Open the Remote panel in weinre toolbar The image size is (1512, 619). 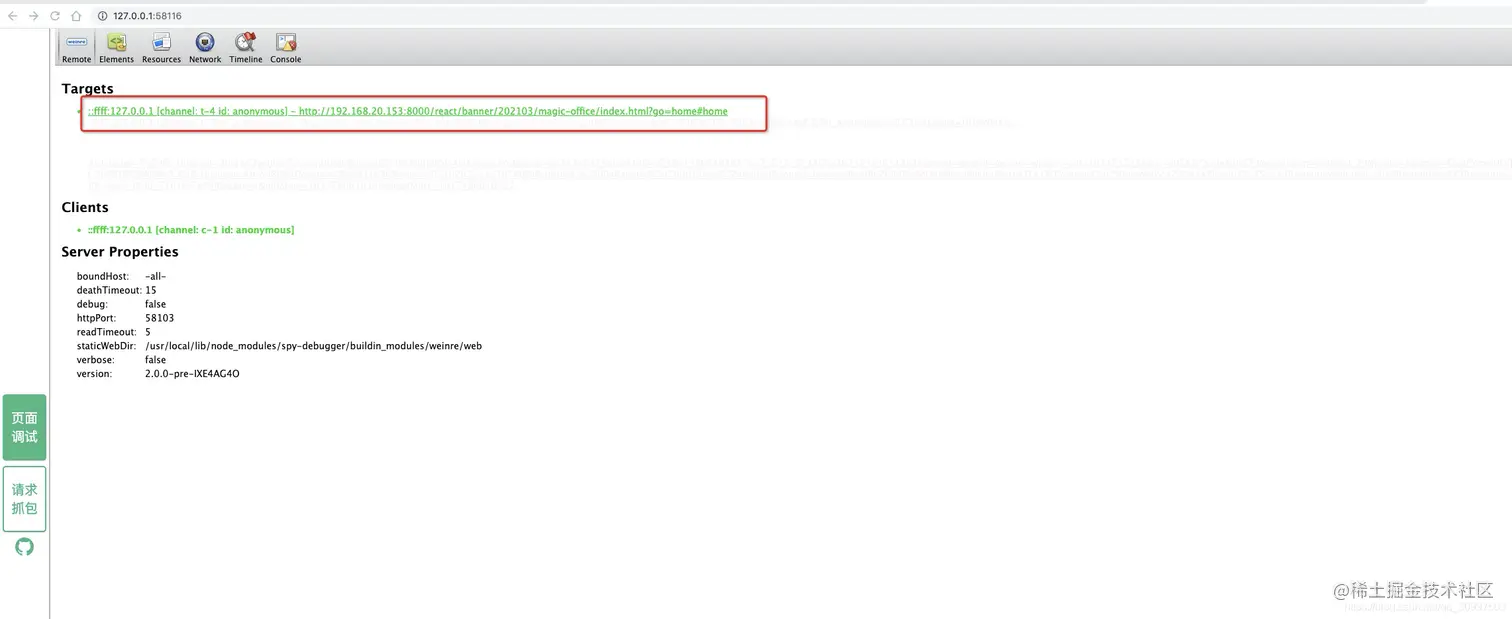(x=76, y=47)
